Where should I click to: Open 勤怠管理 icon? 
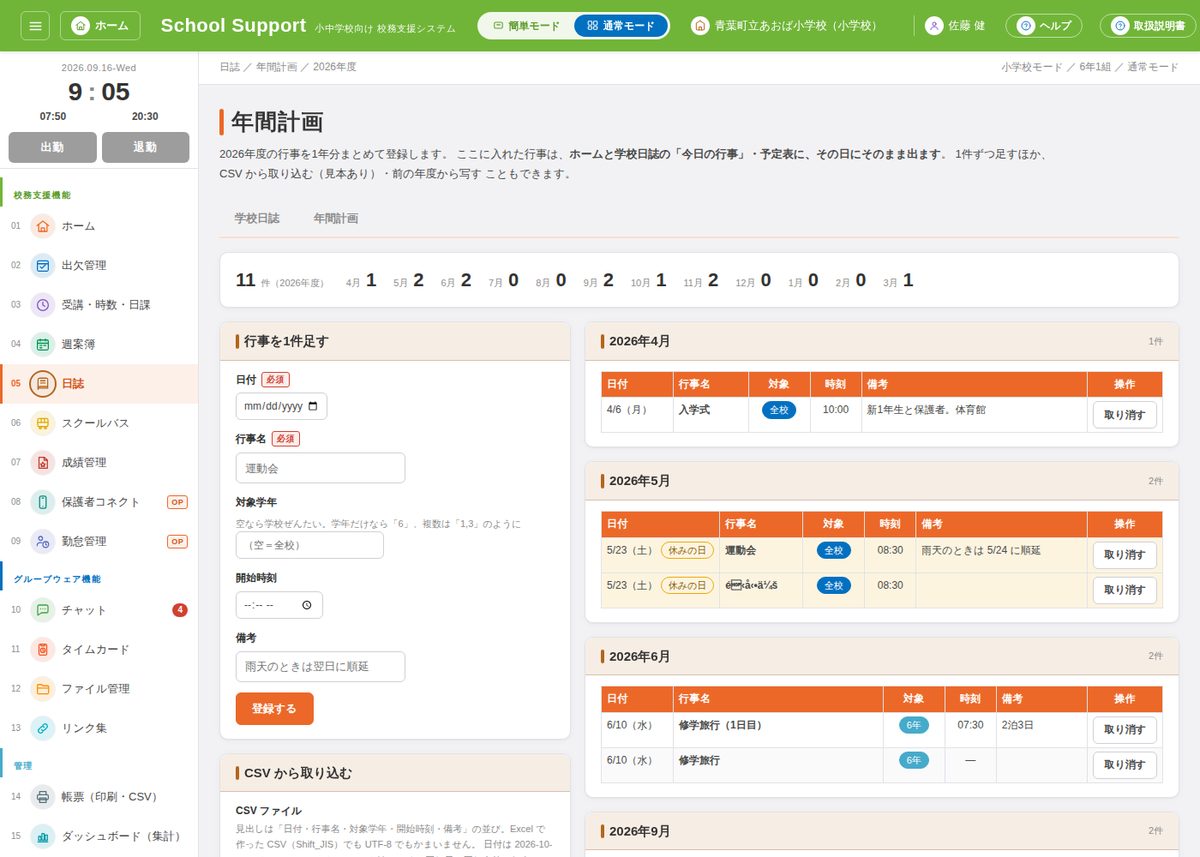coord(42,541)
